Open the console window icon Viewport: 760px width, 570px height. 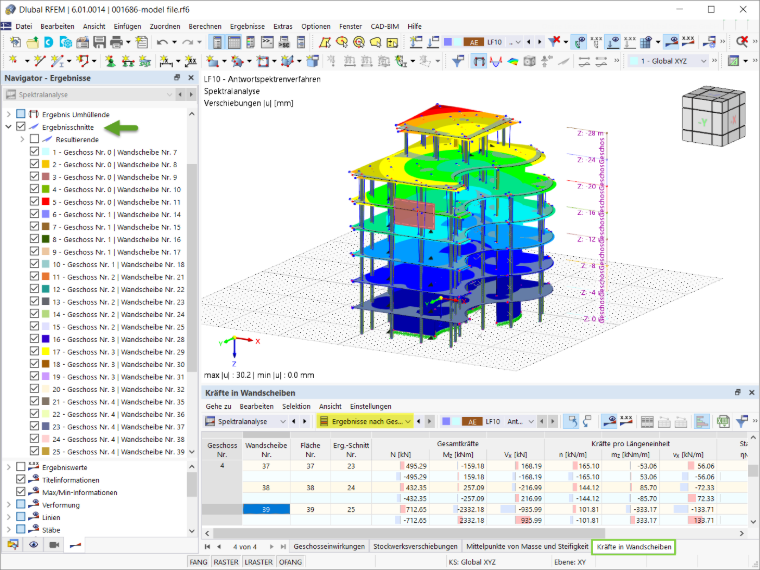(268, 42)
